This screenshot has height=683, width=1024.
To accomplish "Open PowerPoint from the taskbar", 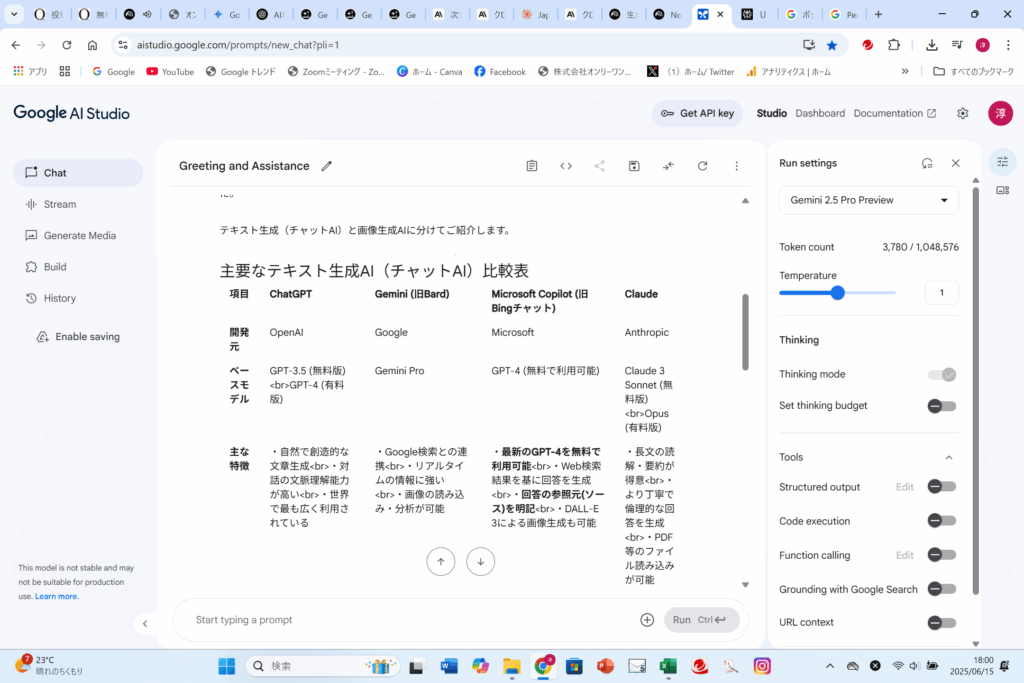I will click(x=605, y=666).
